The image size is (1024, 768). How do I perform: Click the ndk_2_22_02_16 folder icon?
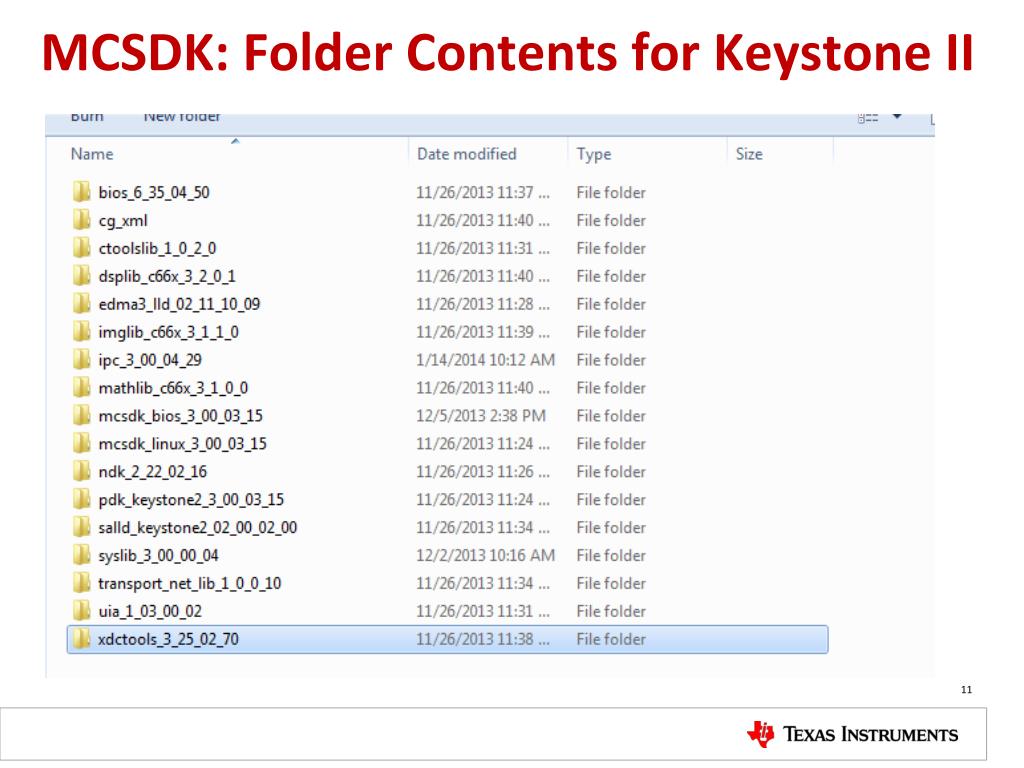[x=82, y=472]
